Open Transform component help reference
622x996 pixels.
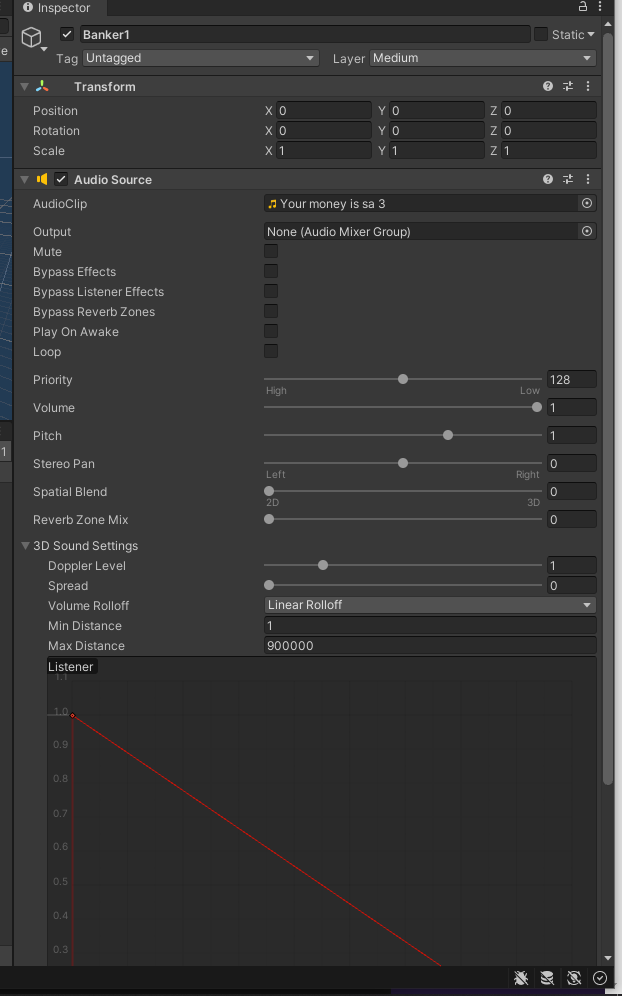548,87
